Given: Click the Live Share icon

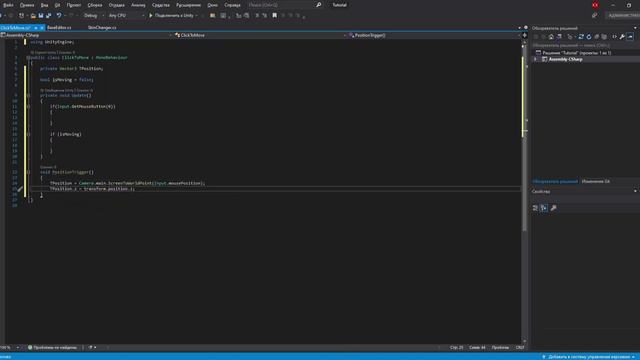Looking at the screenshot, I should point(594,16).
